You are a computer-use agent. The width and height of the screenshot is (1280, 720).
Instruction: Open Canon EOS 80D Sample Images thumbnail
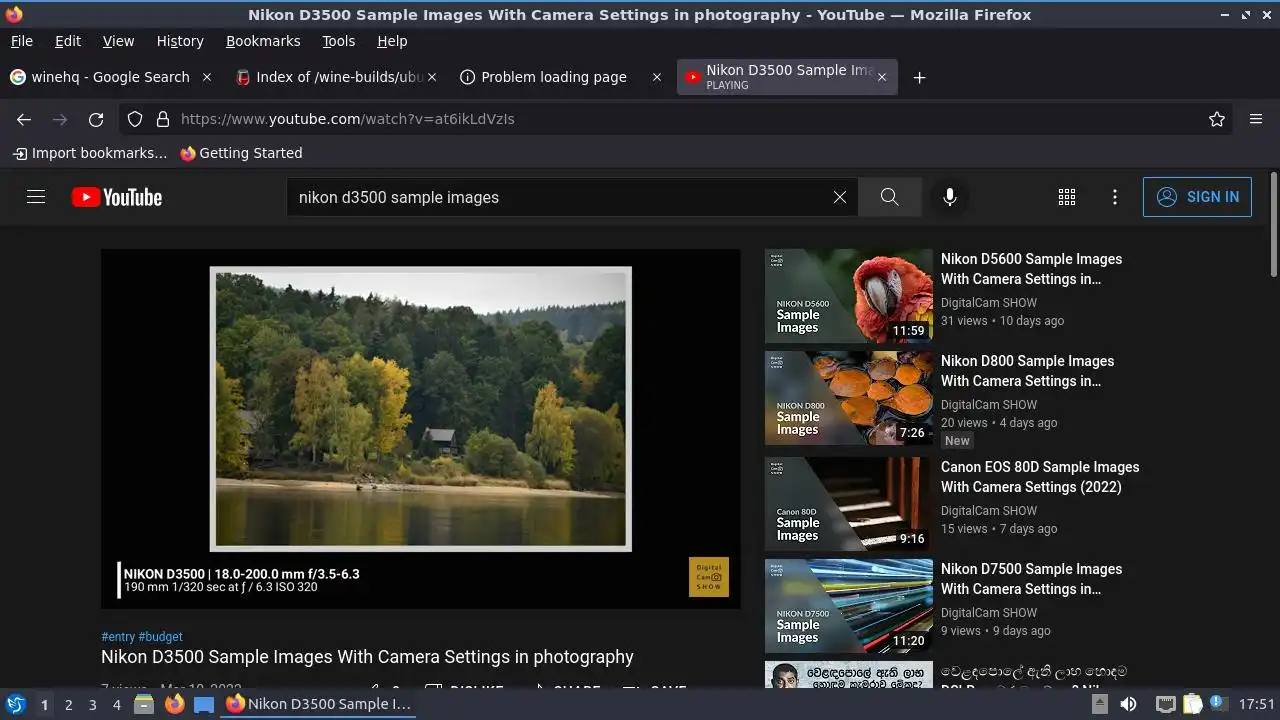(849, 504)
